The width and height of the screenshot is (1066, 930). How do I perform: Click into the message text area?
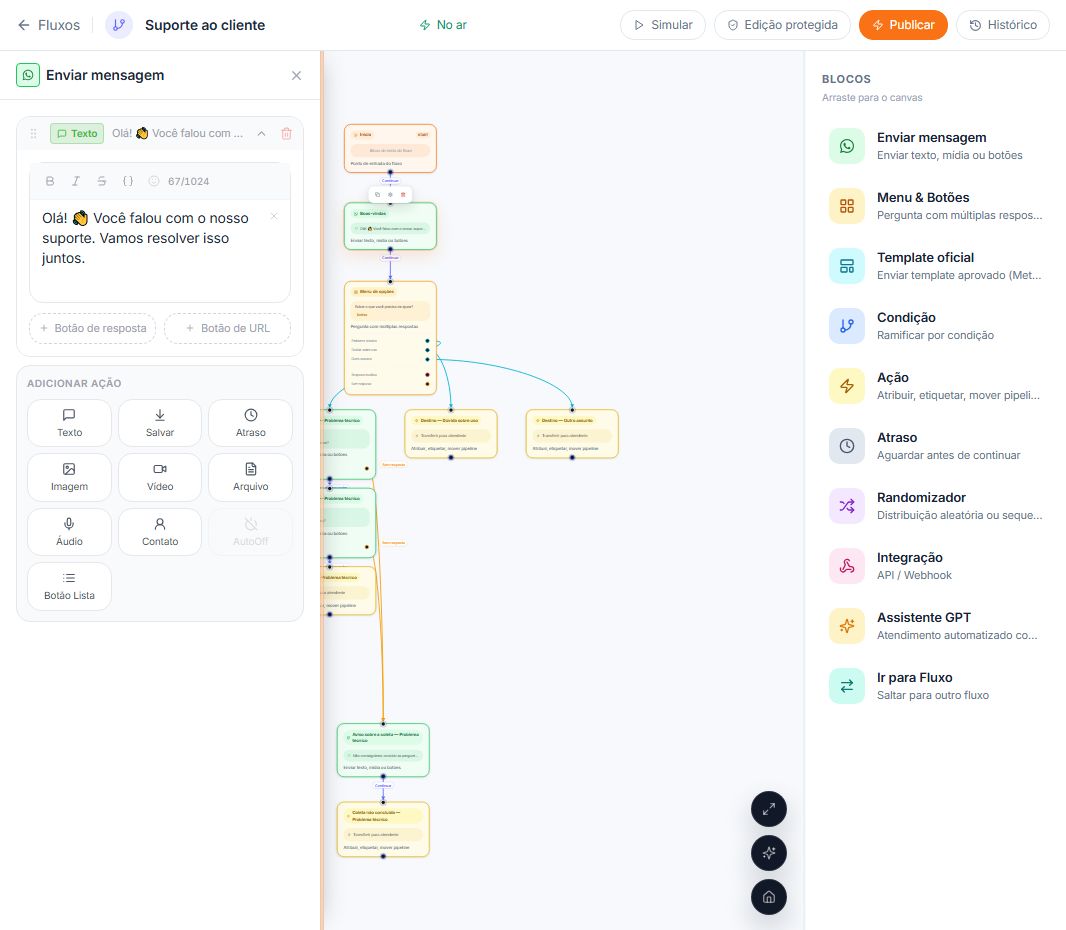(x=160, y=250)
